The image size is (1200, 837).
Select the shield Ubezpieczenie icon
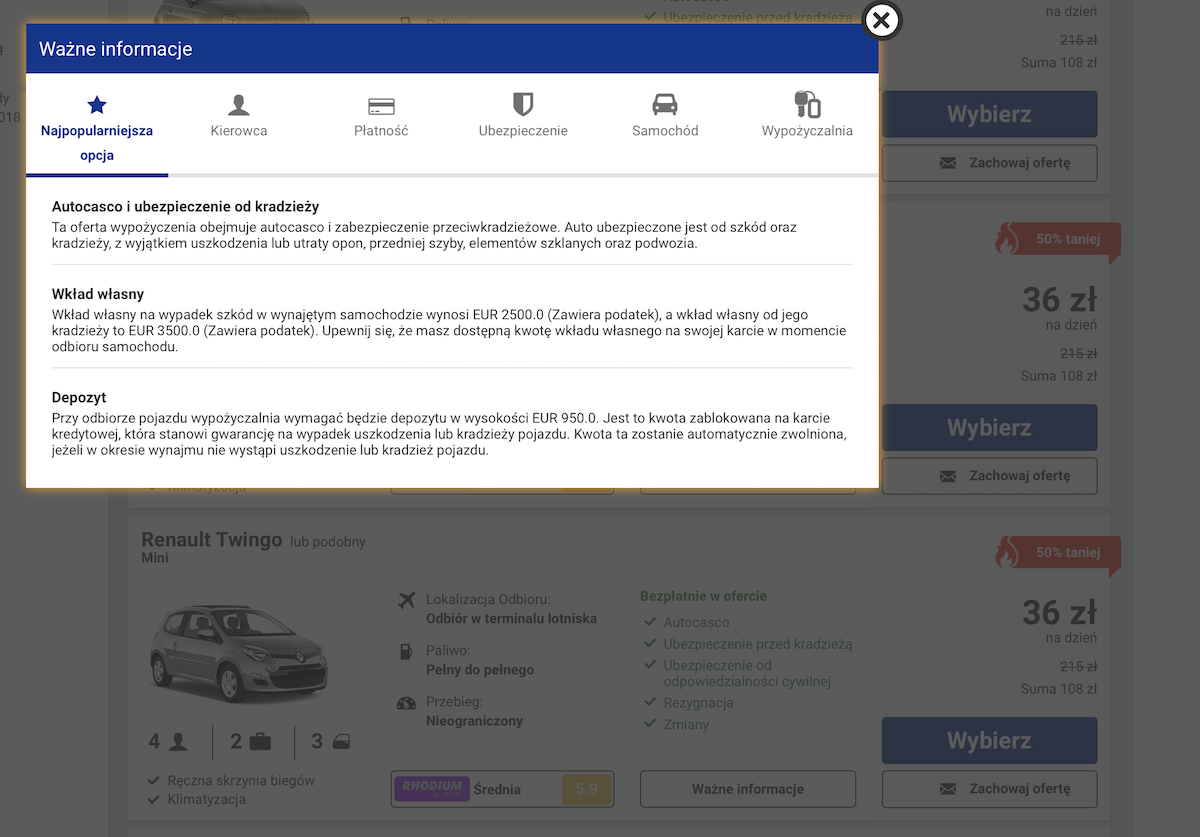tap(523, 104)
